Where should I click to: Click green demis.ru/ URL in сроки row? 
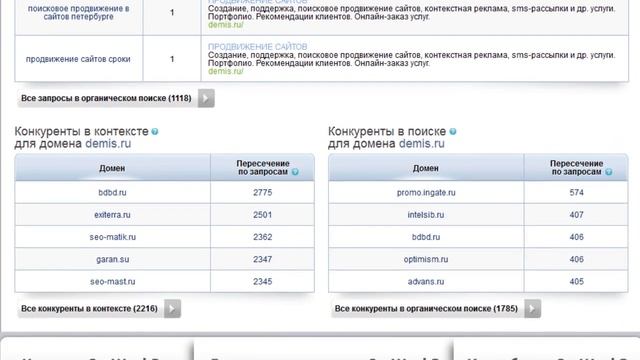[x=226, y=71]
